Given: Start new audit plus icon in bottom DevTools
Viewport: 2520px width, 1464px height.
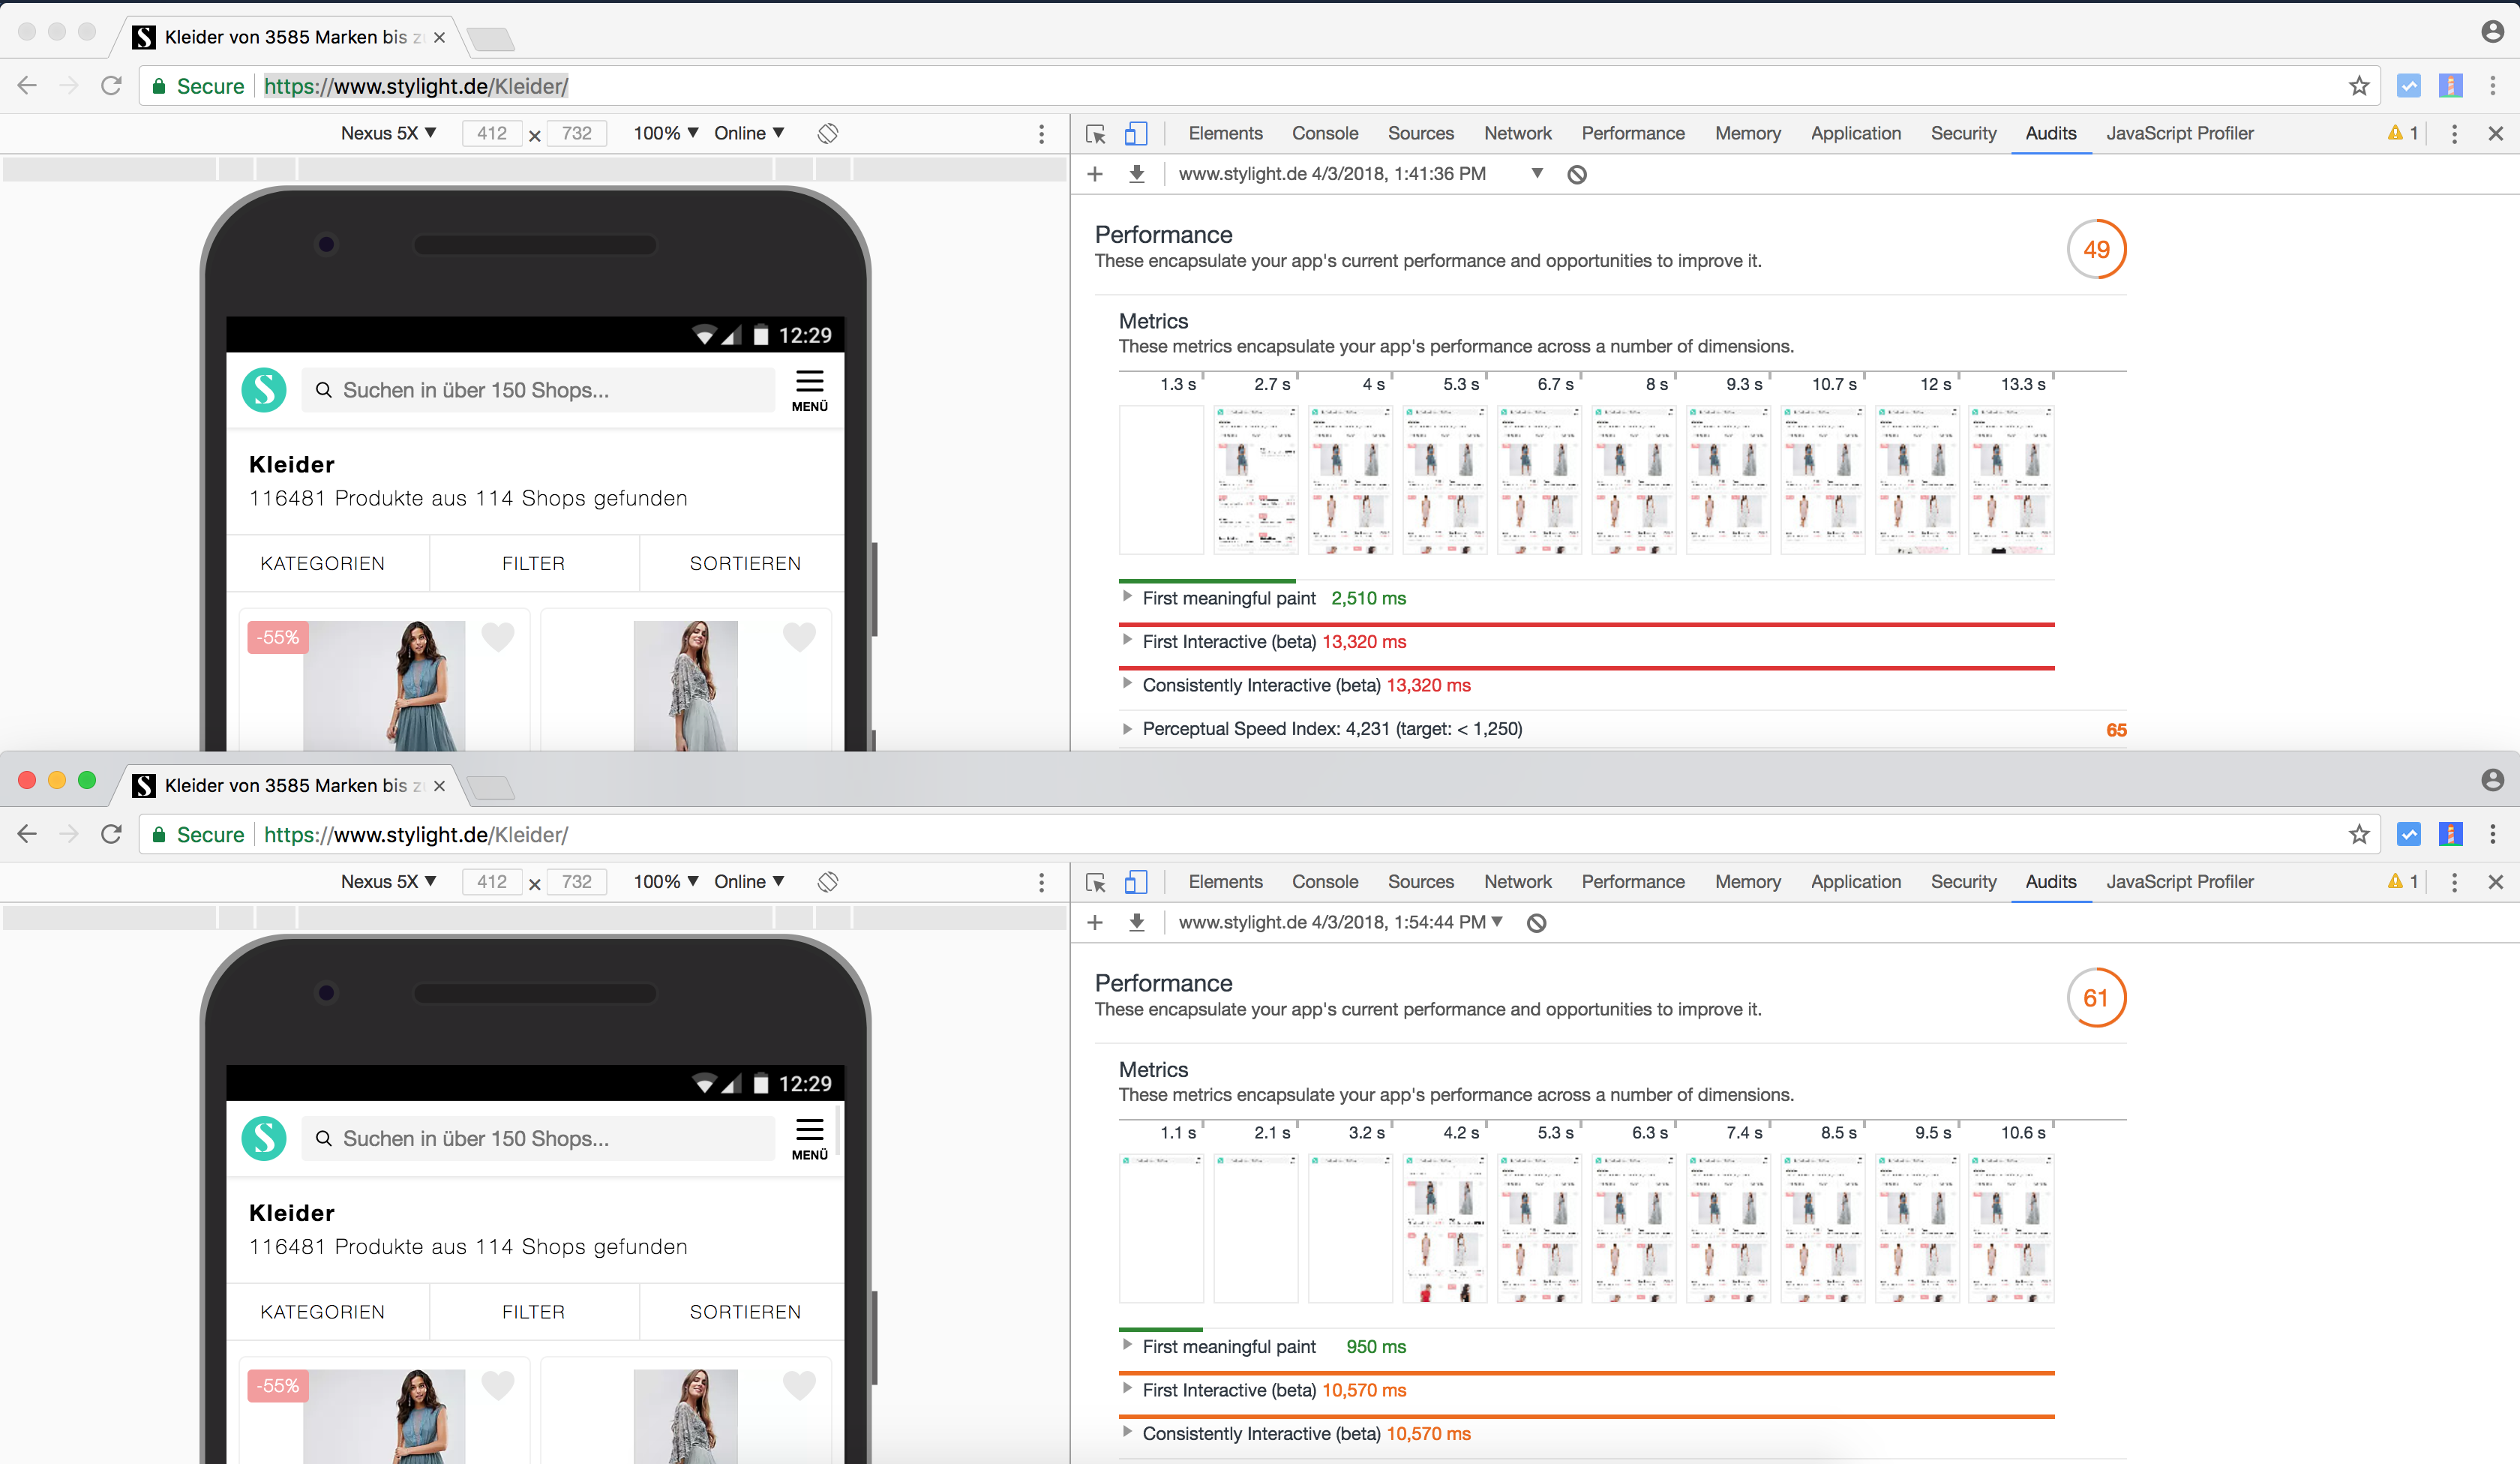Looking at the screenshot, I should [1095, 922].
